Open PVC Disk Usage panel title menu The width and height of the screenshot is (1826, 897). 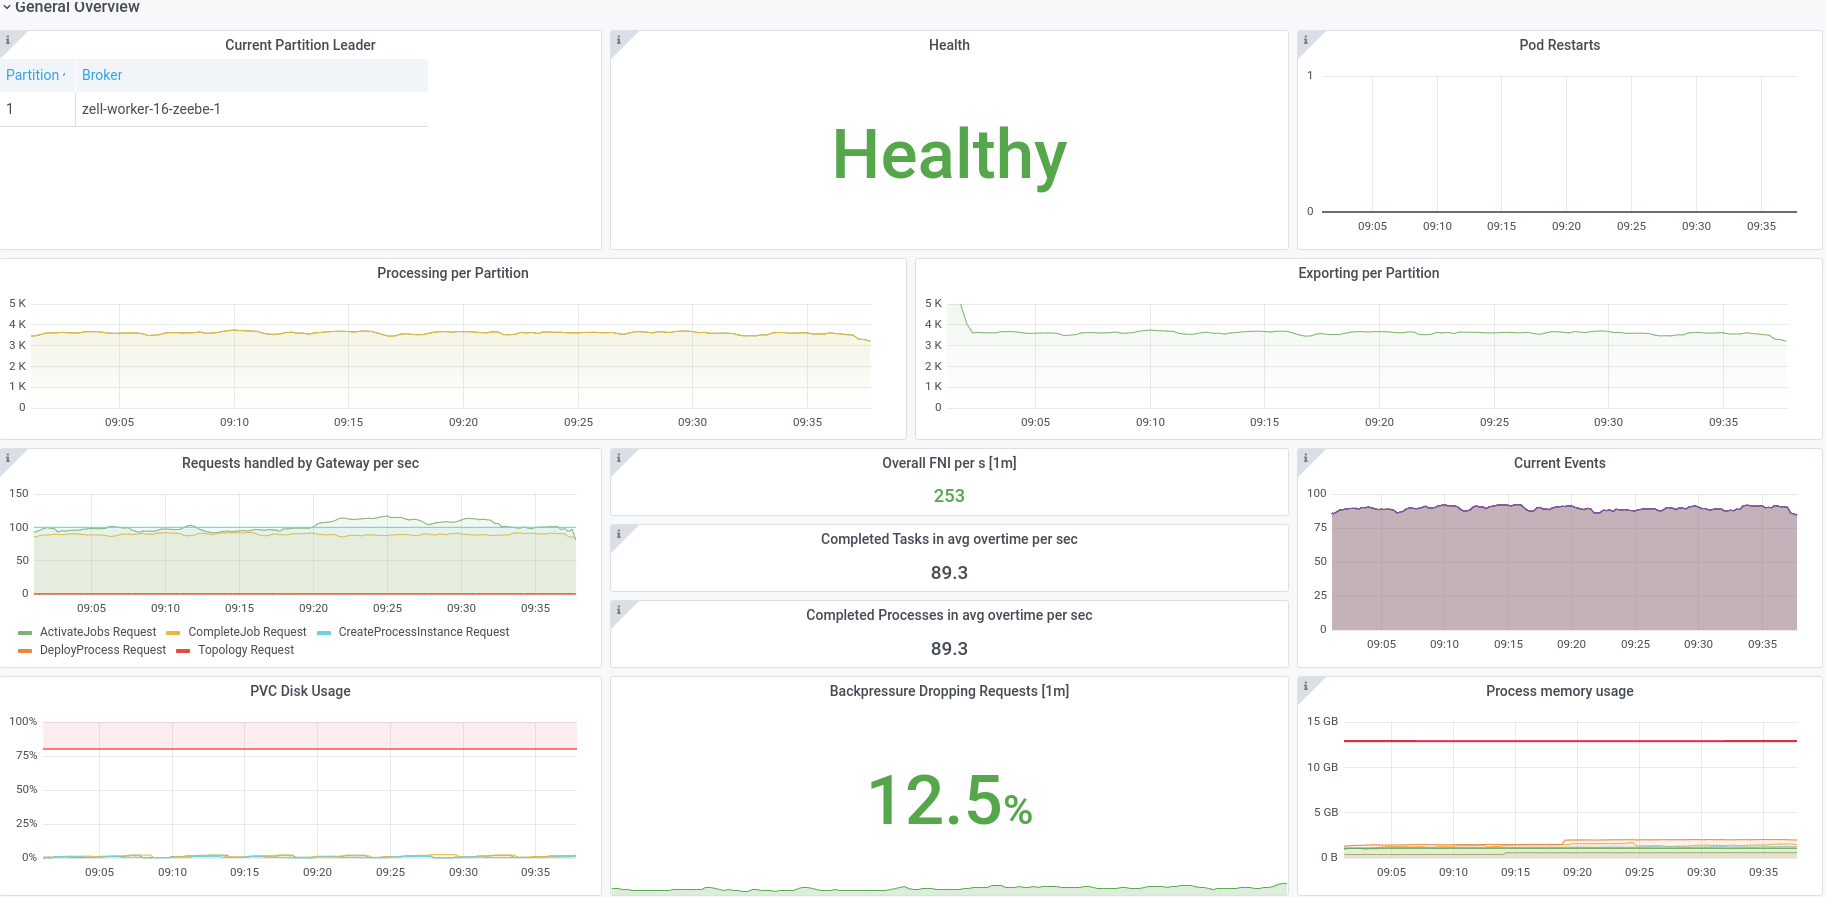tap(300, 691)
